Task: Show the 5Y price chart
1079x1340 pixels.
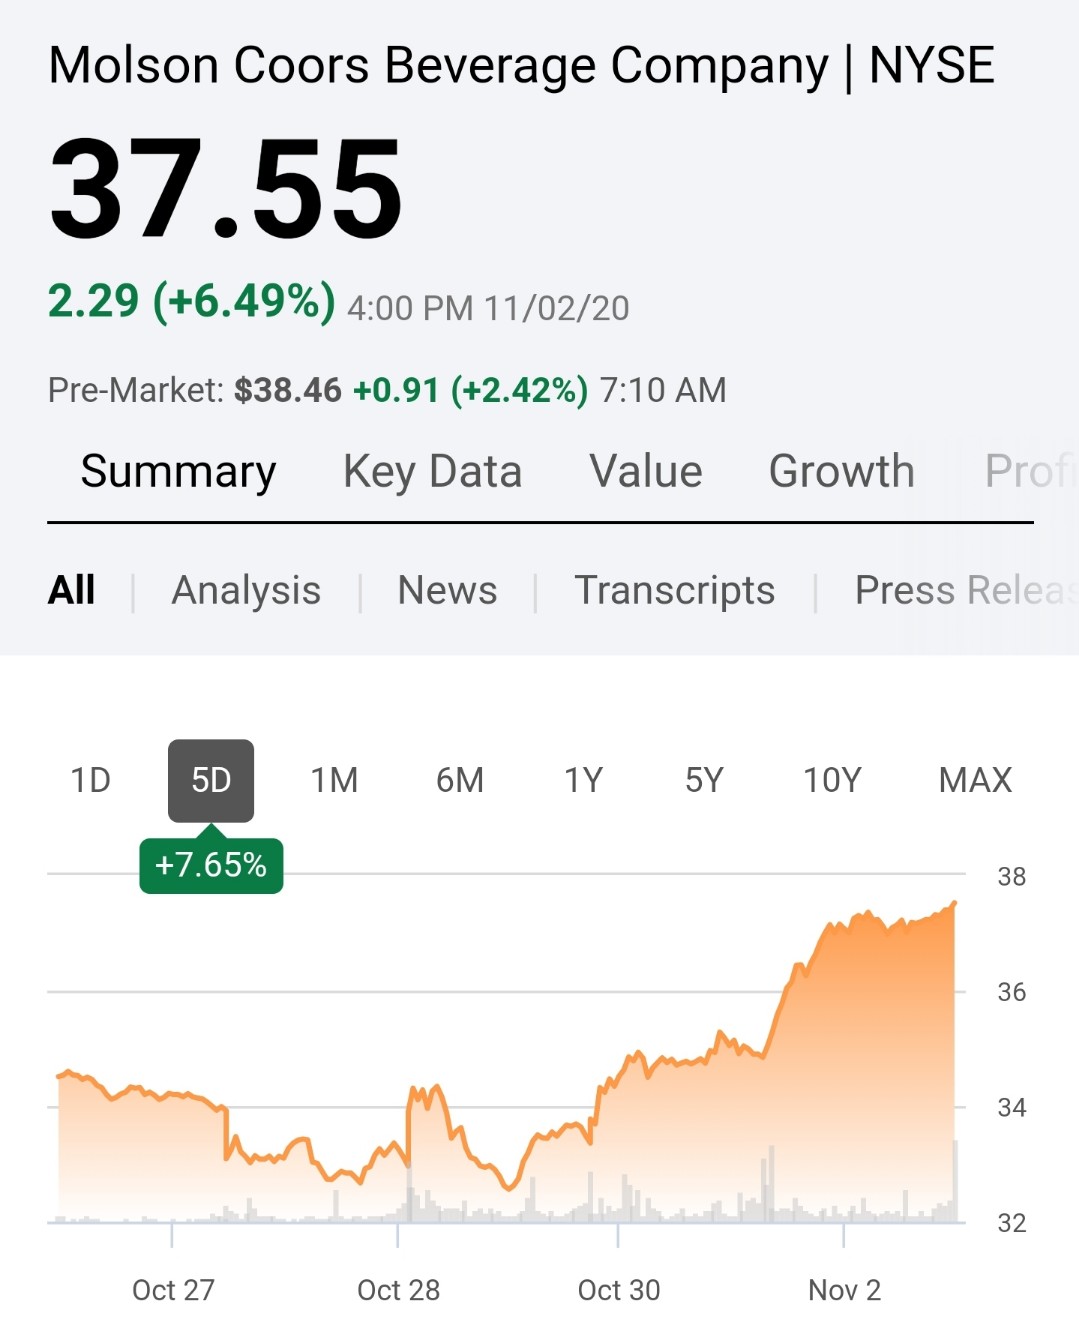Action: [704, 780]
